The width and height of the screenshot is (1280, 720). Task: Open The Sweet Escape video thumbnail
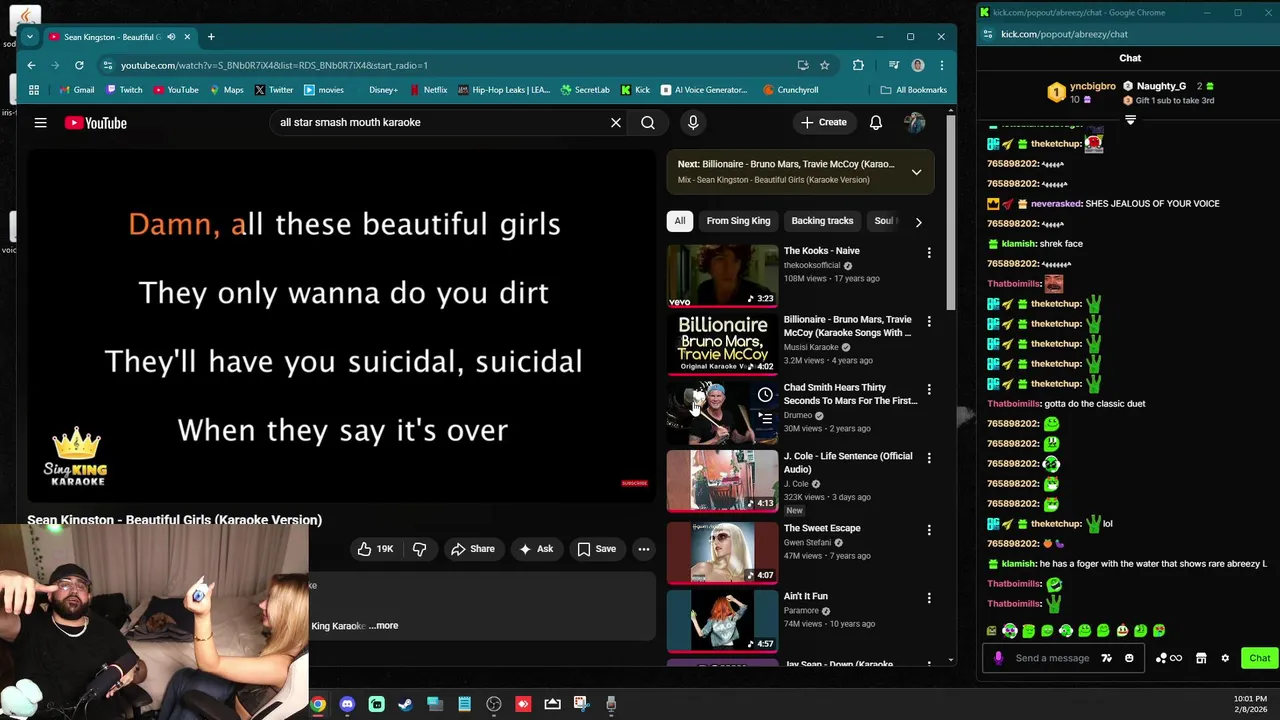[722, 552]
